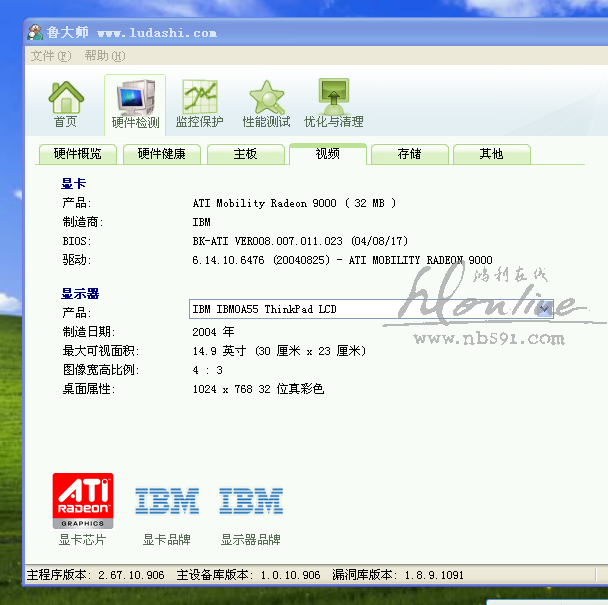The height and width of the screenshot is (605, 608).
Task: Open the 优化与清理 optimize icon
Action: click(x=333, y=103)
